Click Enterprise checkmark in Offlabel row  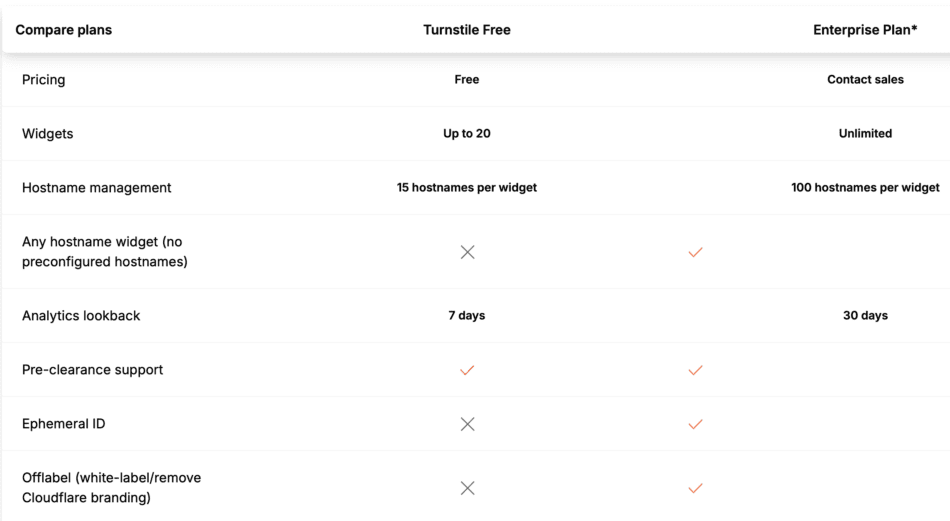click(x=696, y=488)
